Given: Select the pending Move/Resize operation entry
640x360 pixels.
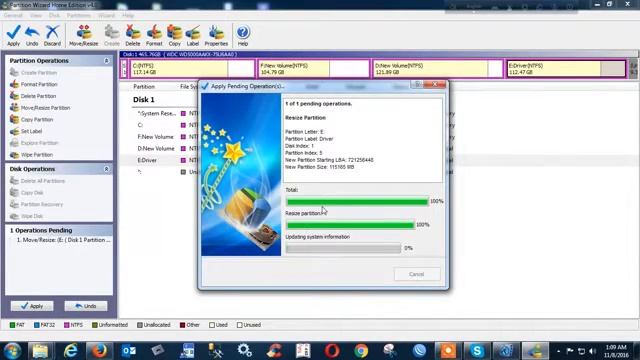Looking at the screenshot, I should pos(63,240).
